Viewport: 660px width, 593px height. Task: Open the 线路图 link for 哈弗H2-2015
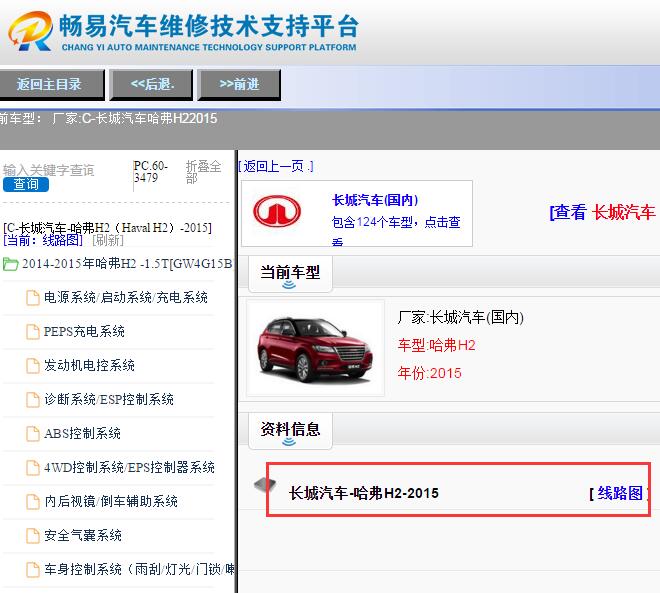click(x=620, y=493)
